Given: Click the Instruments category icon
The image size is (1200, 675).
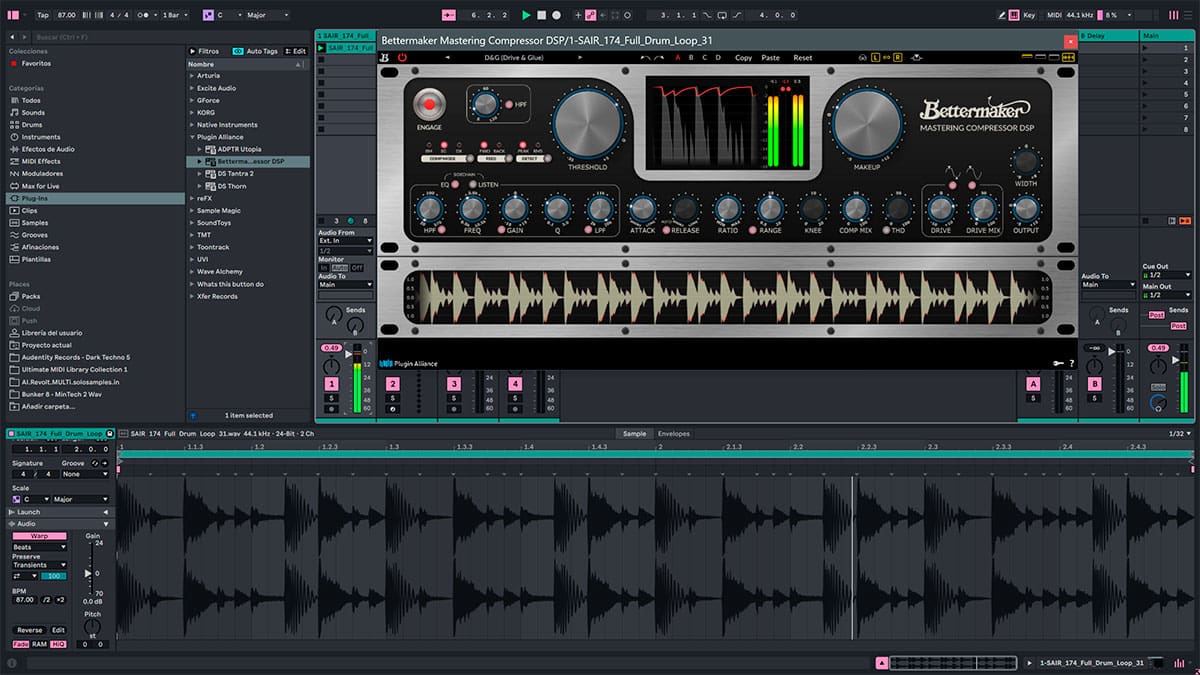Looking at the screenshot, I should [x=13, y=137].
